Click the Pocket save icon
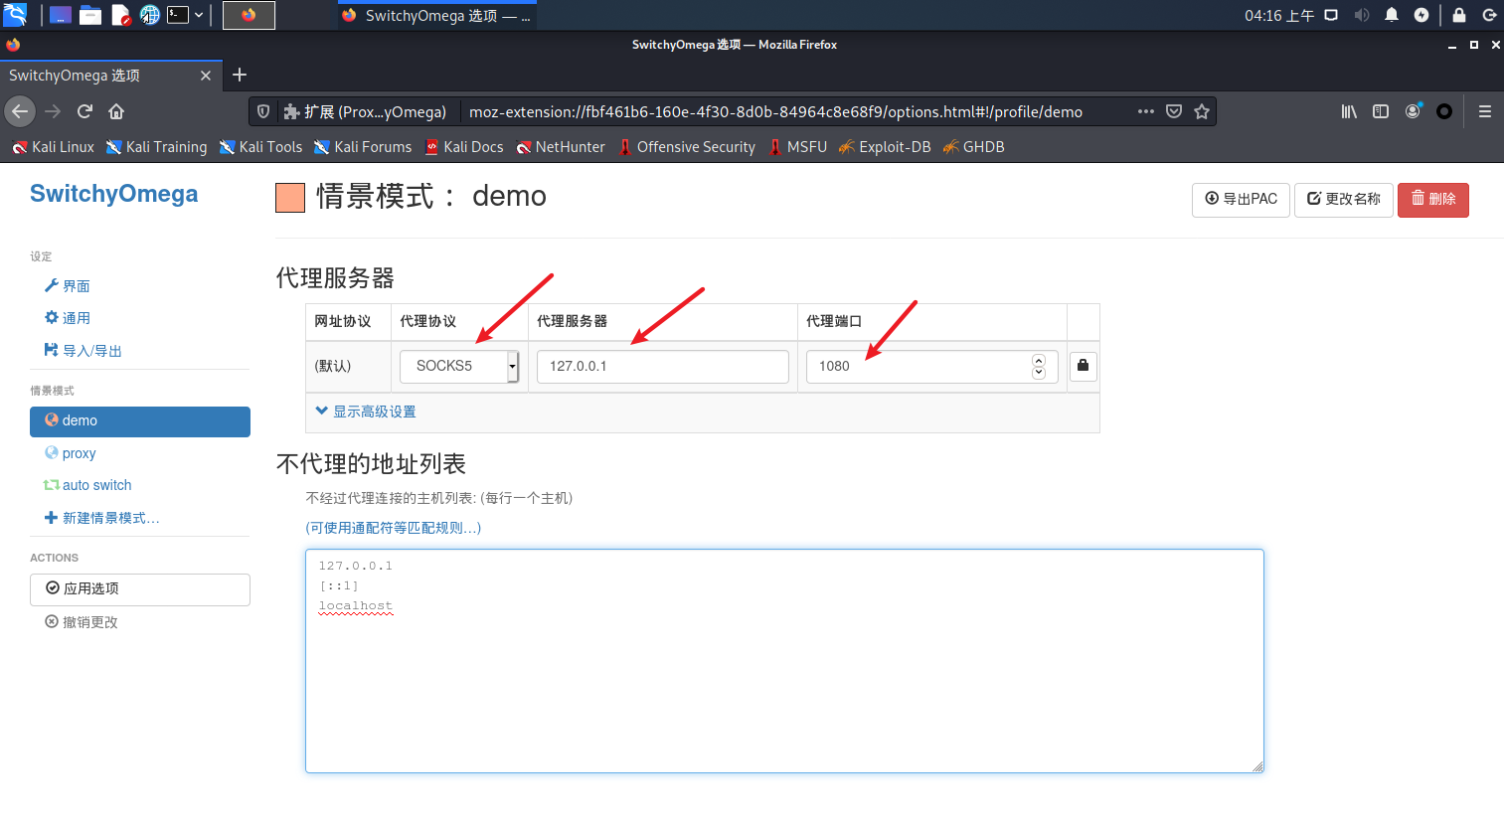Image resolution: width=1504 pixels, height=829 pixels. point(1174,111)
